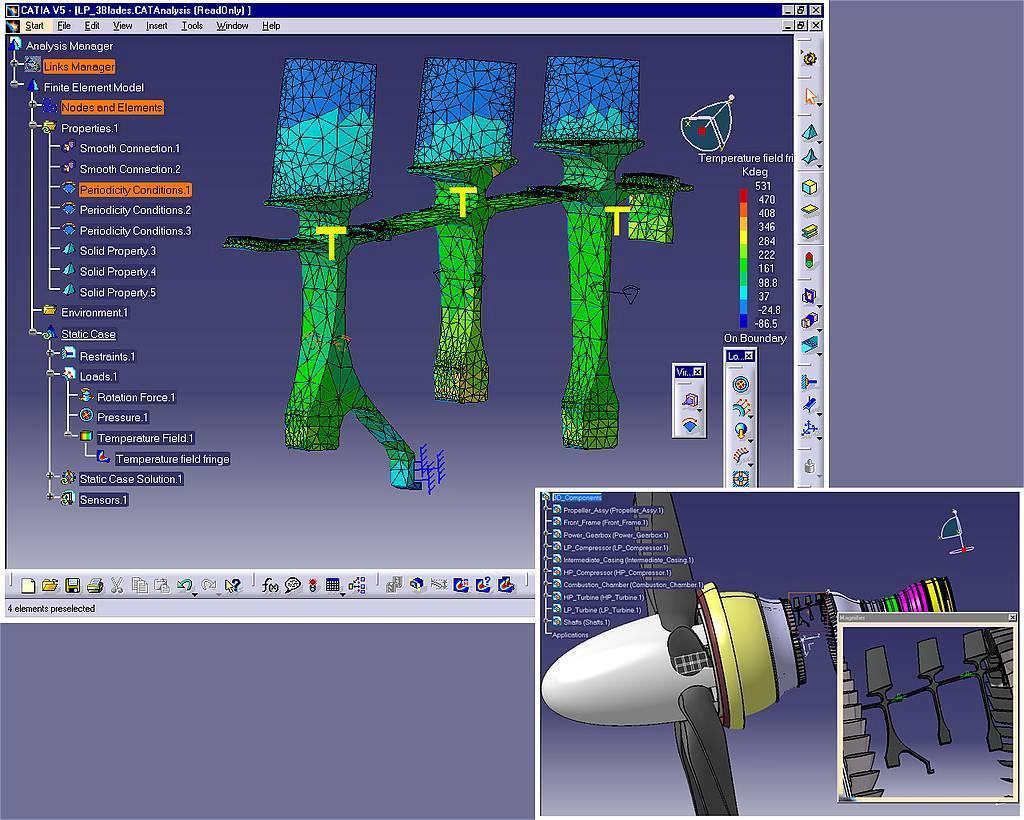This screenshot has height=820, width=1024.
Task: Select LP_Turbine in assembly tree window
Action: click(602, 610)
